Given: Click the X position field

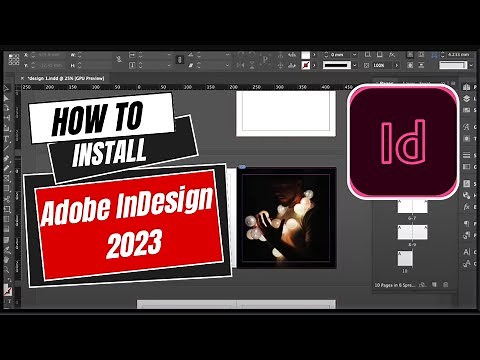Looking at the screenshot, I should pyautogui.click(x=51, y=55).
